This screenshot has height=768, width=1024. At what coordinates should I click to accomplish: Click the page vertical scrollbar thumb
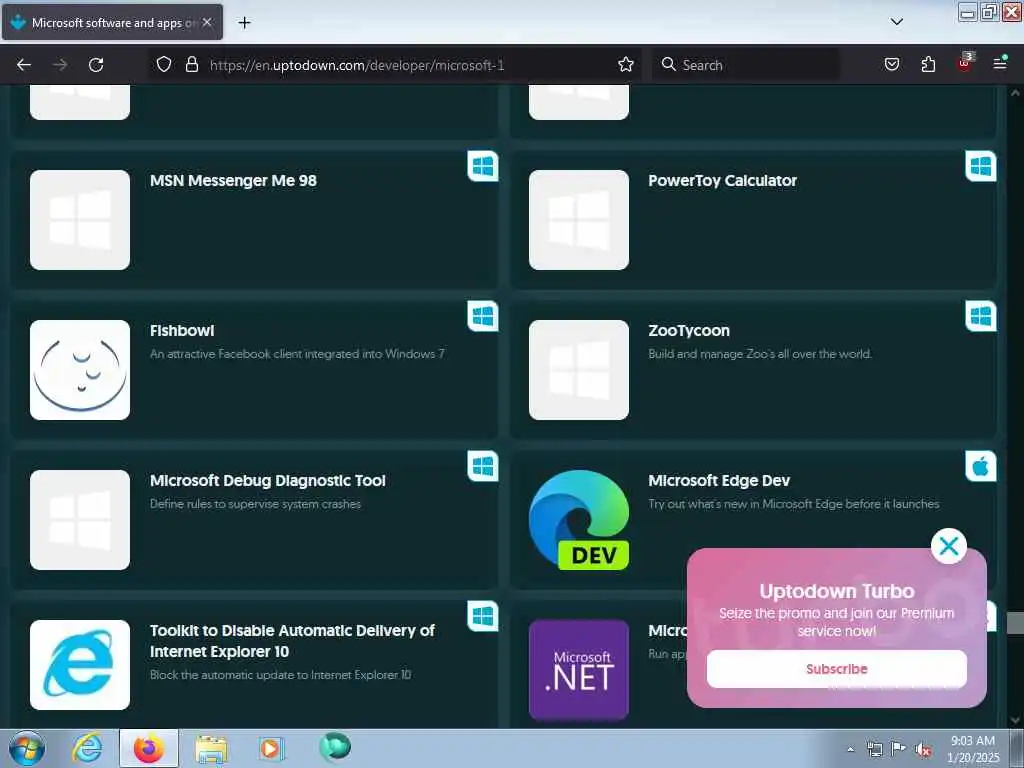point(1015,622)
